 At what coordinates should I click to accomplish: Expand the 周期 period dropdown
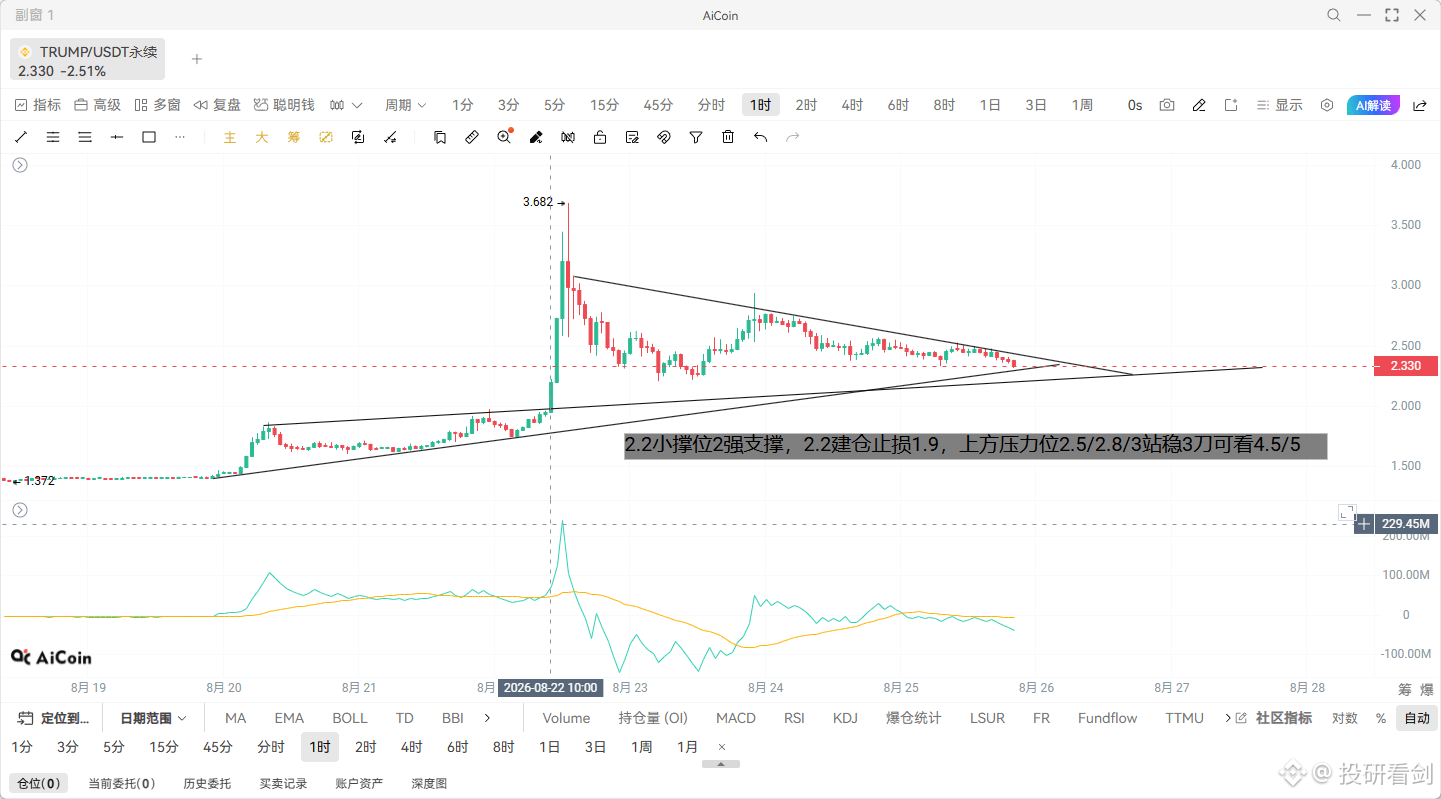click(405, 105)
